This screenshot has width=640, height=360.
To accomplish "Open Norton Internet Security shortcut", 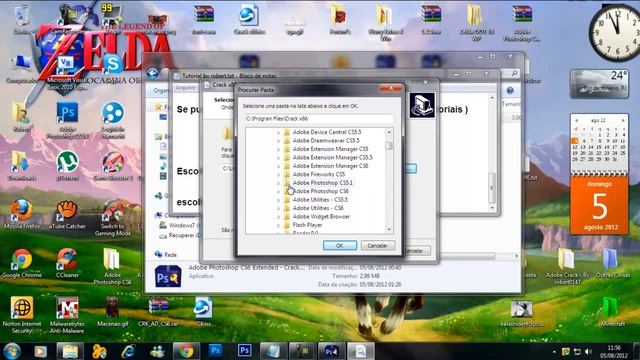I will [22, 315].
